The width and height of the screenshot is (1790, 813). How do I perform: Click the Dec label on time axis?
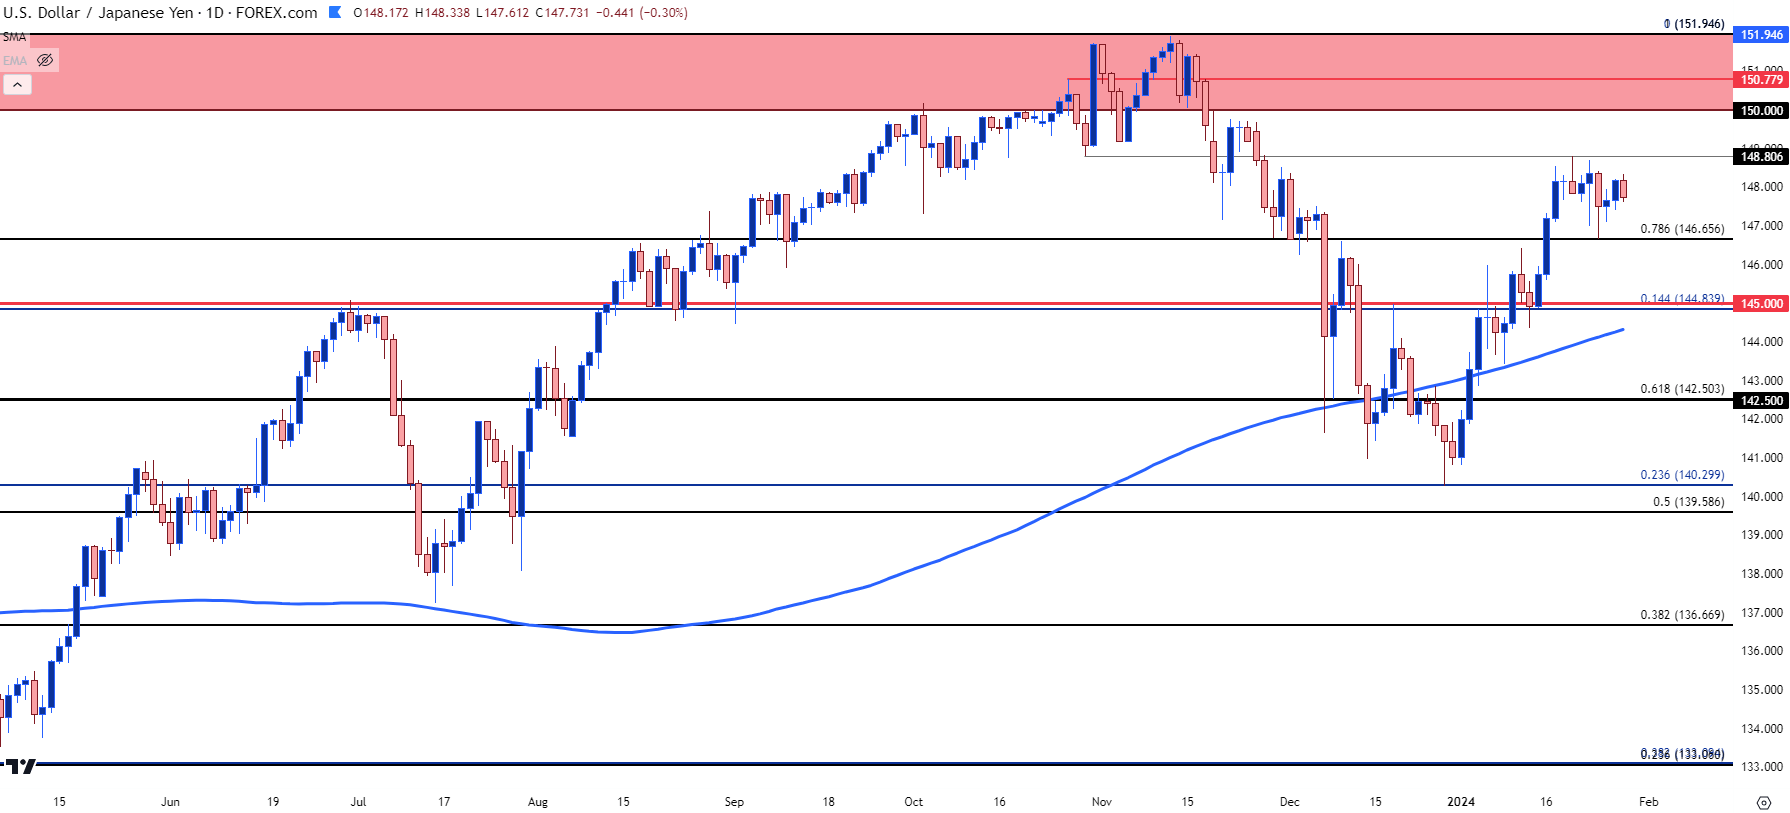[1290, 802]
